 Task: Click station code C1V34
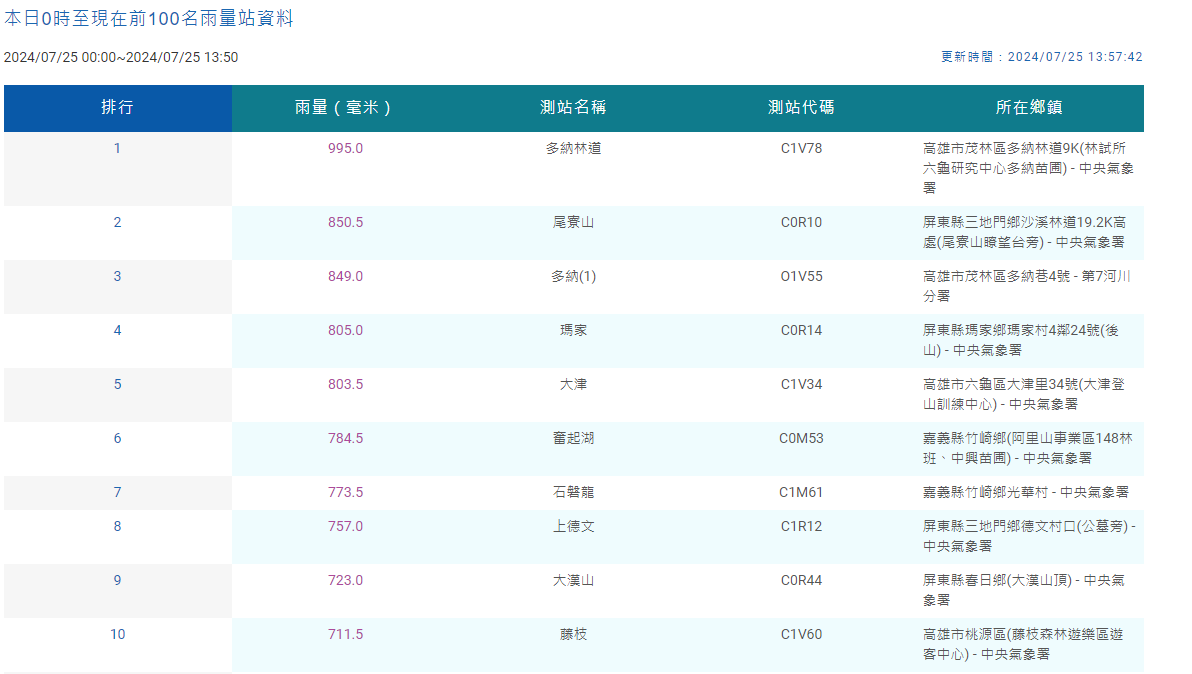click(802, 384)
